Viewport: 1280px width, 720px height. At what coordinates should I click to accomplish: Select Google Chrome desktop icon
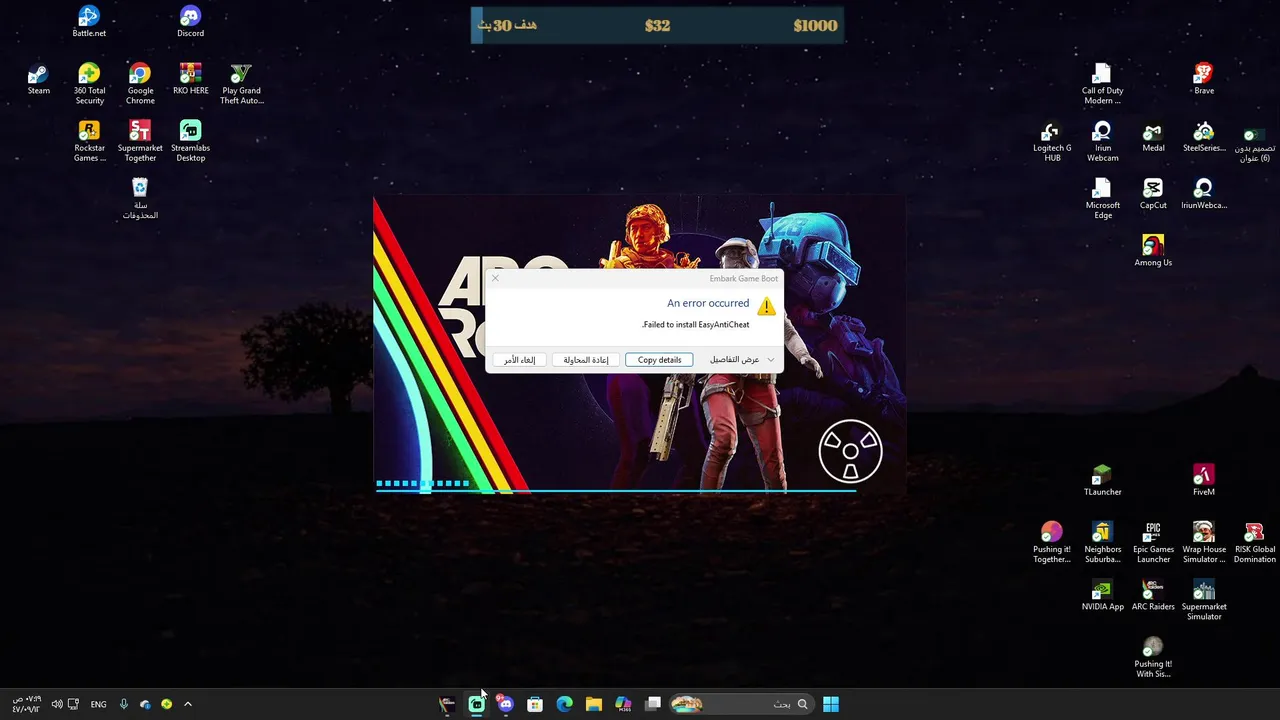(140, 84)
